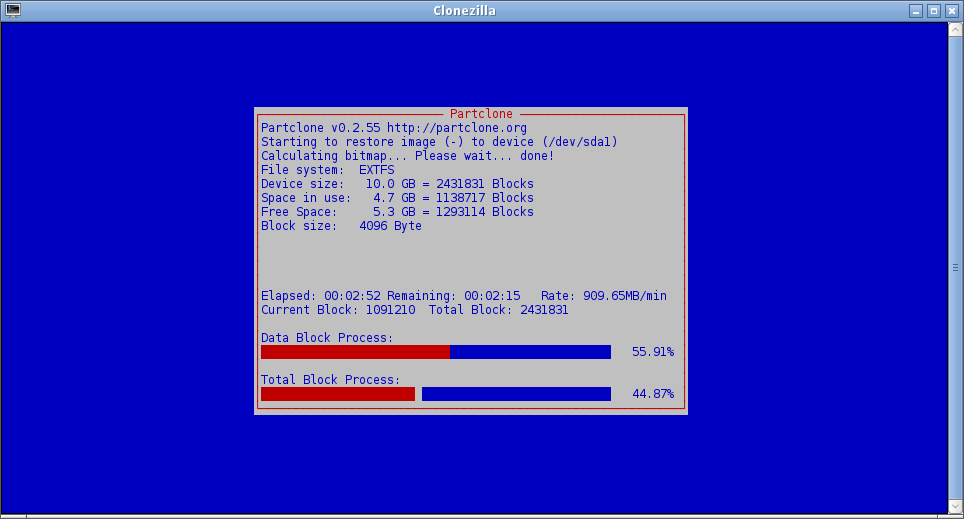This screenshot has width=964, height=519.
Task: Click the red Partclone dialog title
Action: (x=481, y=114)
